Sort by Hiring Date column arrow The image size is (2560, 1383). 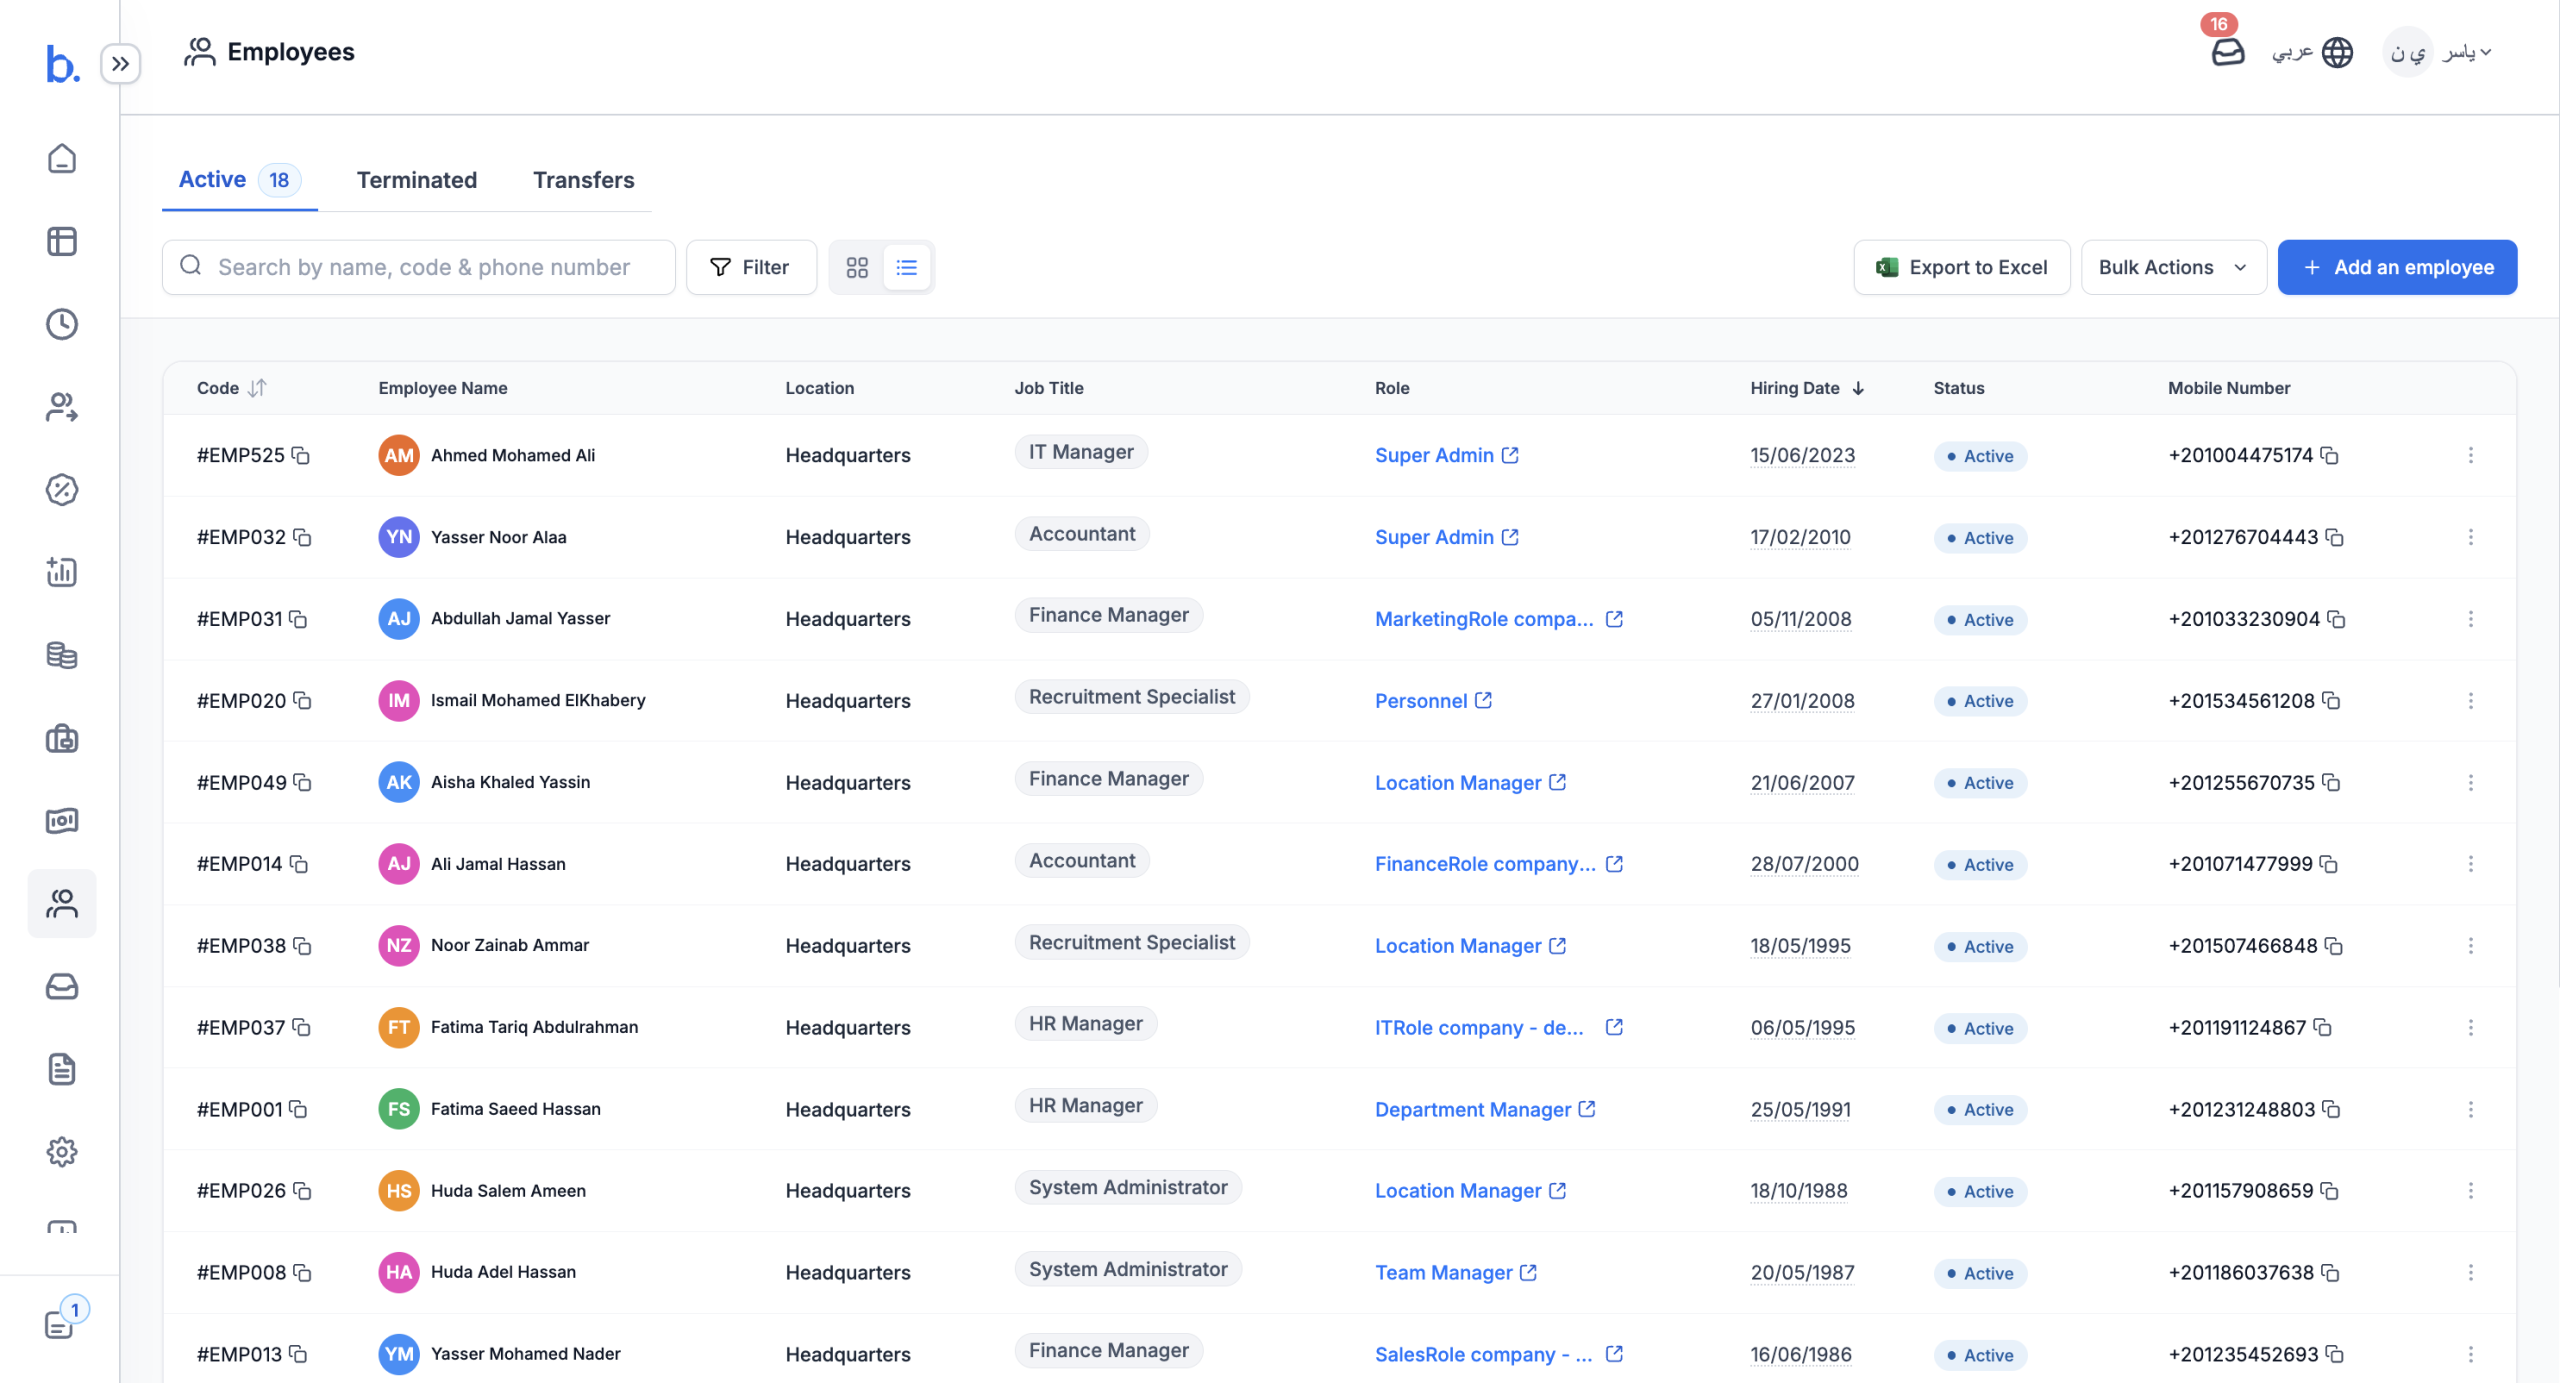[x=1858, y=388]
